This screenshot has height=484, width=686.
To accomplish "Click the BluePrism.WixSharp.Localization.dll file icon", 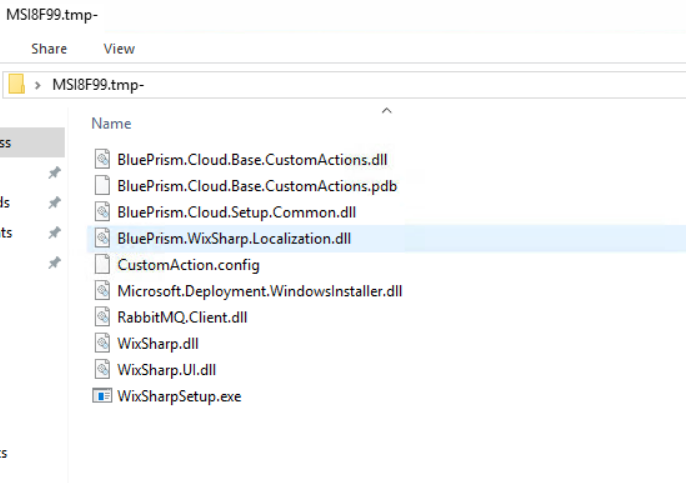I will pos(102,238).
